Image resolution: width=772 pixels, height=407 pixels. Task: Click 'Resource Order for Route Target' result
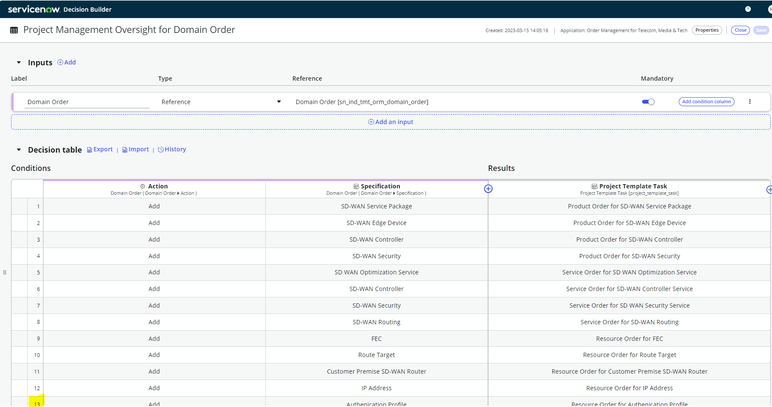629,355
